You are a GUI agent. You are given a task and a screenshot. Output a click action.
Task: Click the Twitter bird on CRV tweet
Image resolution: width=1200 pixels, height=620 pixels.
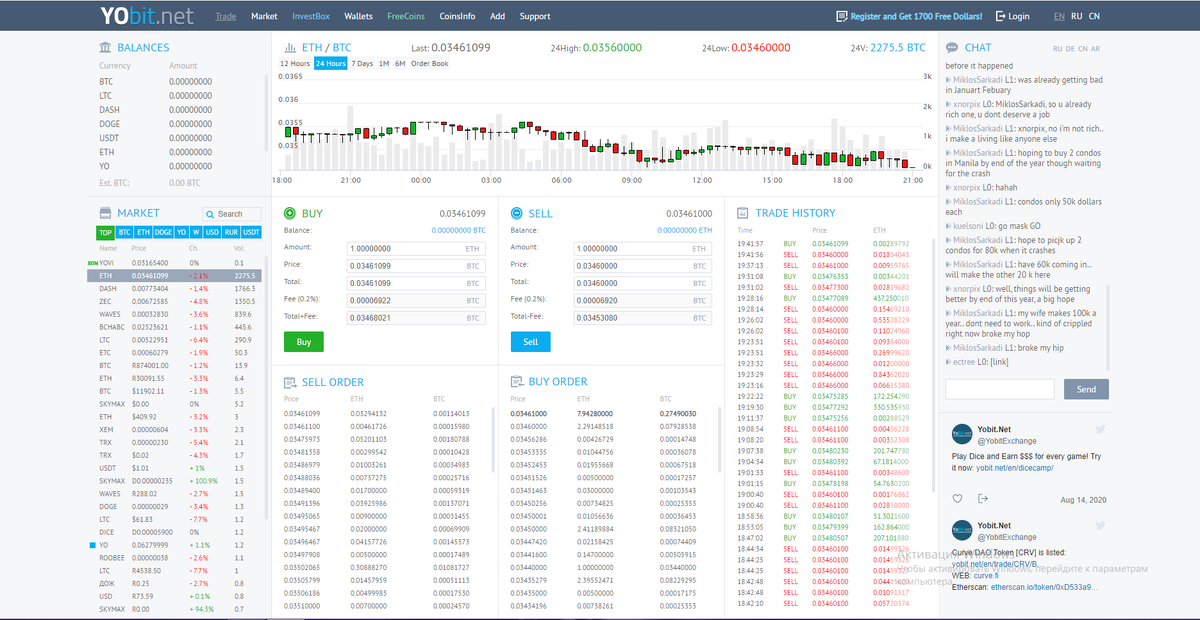[1100, 525]
